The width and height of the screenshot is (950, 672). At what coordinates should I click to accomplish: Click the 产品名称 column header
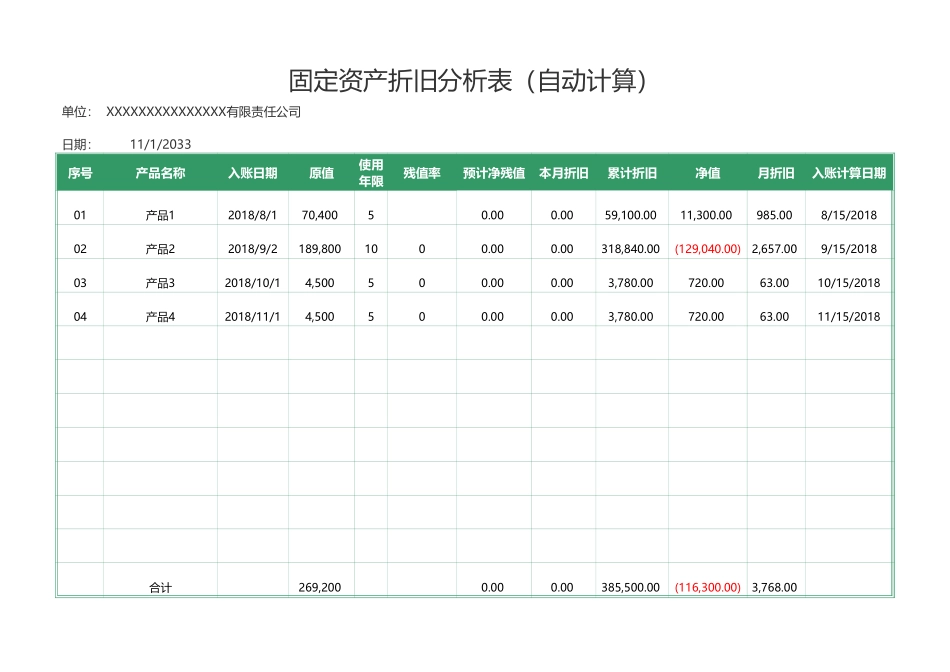[x=160, y=173]
